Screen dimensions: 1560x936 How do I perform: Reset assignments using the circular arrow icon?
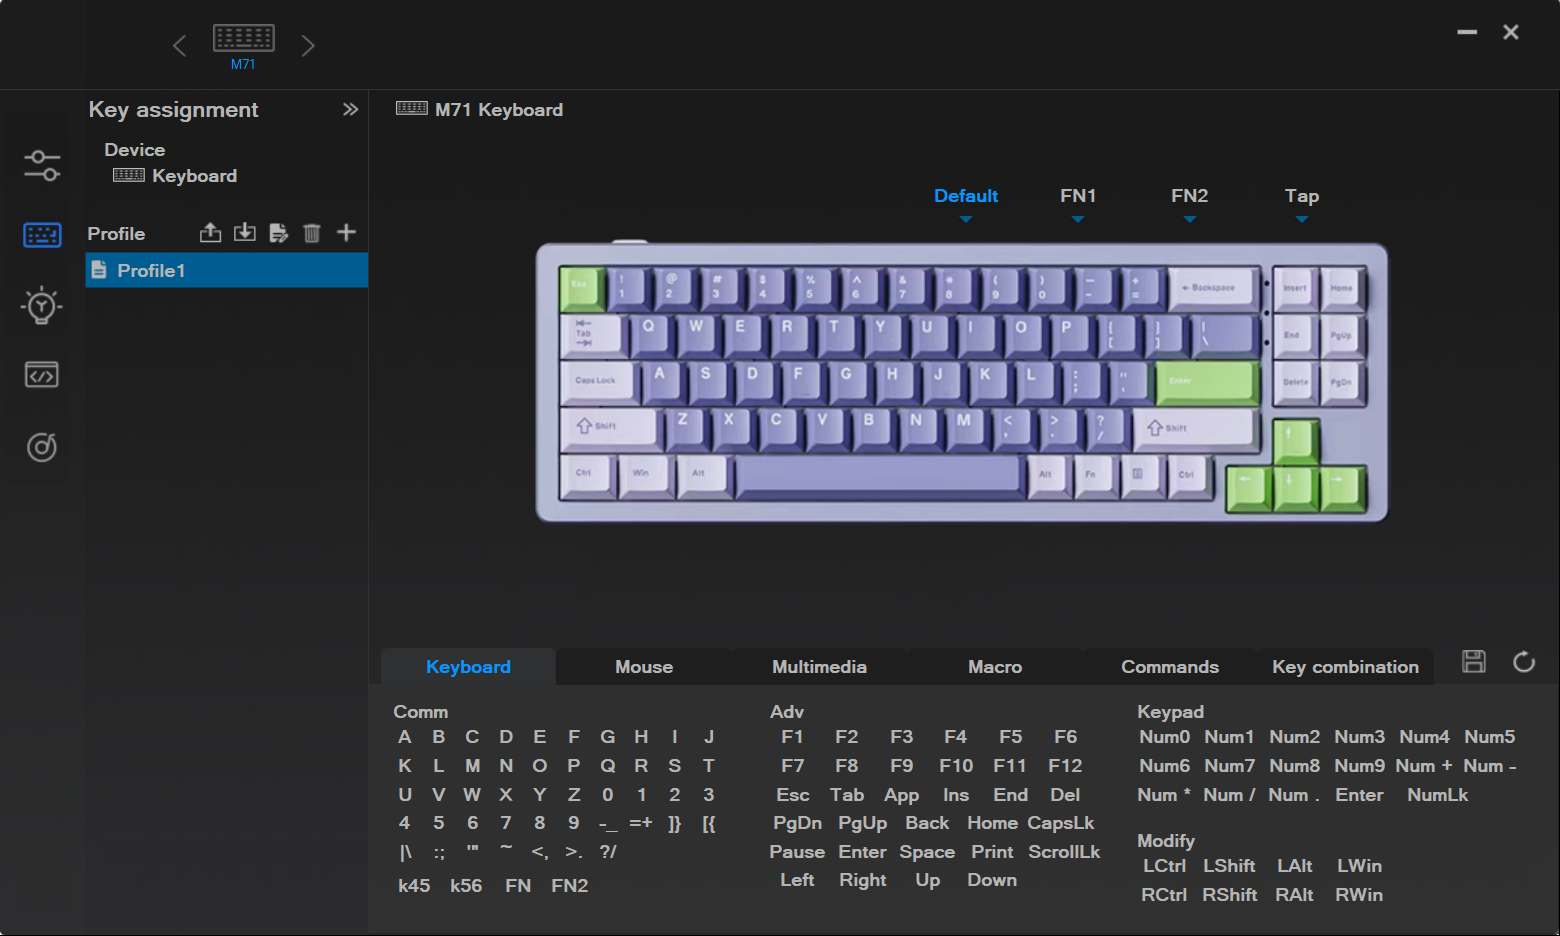coord(1524,661)
